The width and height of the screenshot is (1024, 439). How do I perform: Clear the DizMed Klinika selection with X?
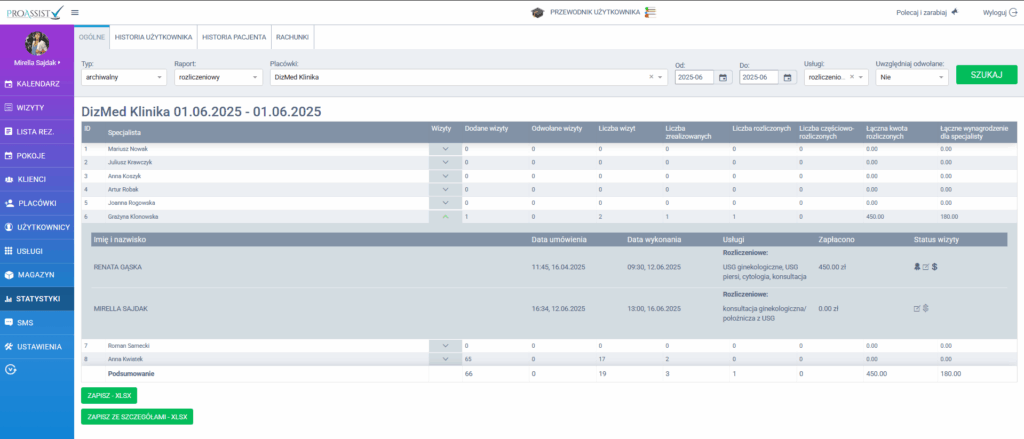coord(651,77)
